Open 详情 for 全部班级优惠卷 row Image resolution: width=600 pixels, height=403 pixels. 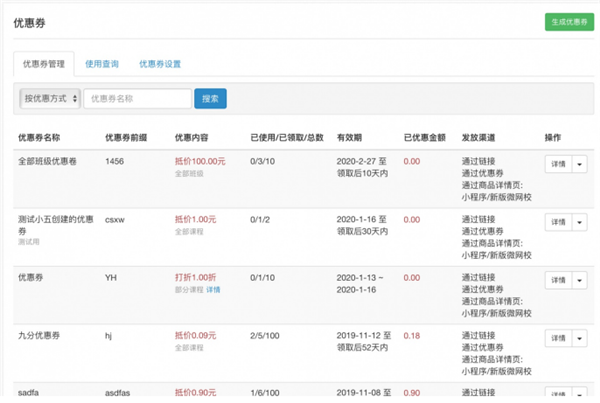click(558, 164)
